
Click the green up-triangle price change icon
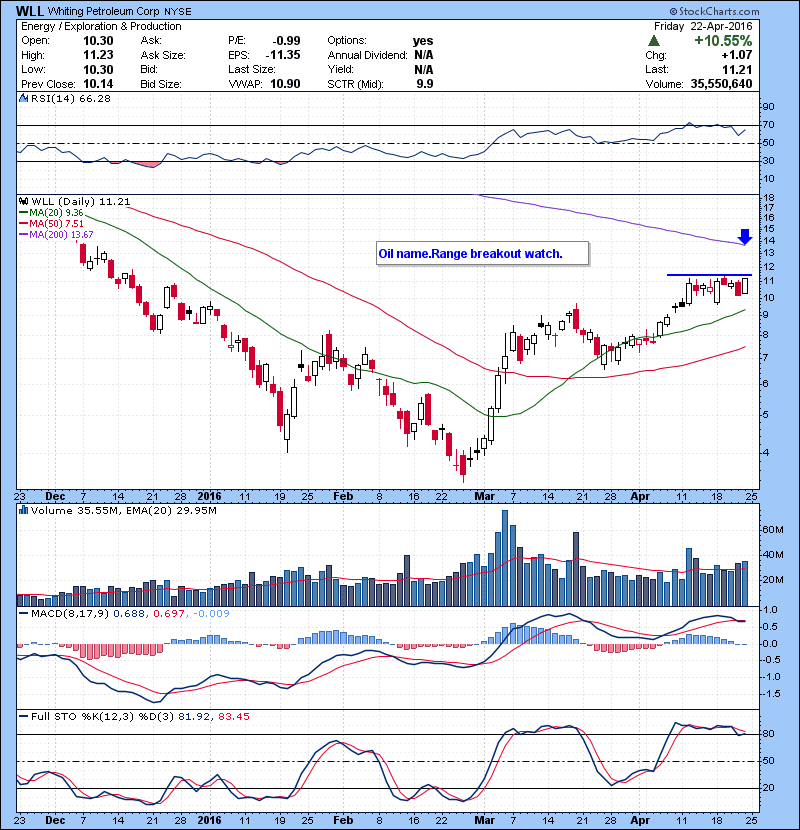tap(654, 41)
